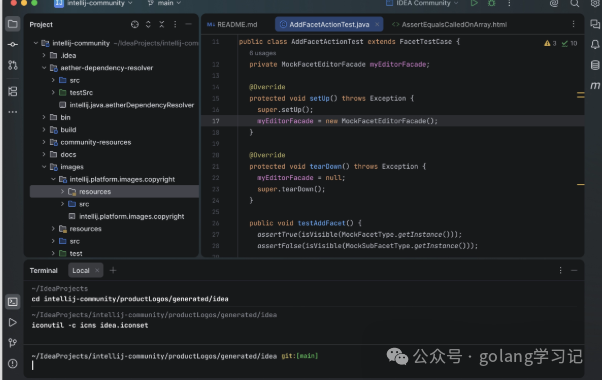
Task: Open the intellij-community project dropdown
Action: click(x=93, y=3)
